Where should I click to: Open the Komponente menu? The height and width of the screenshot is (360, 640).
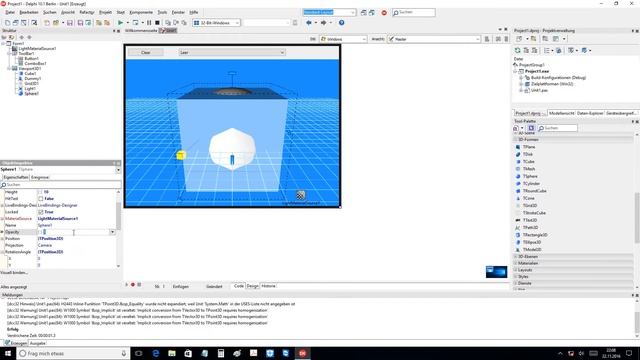pyautogui.click(x=141, y=13)
